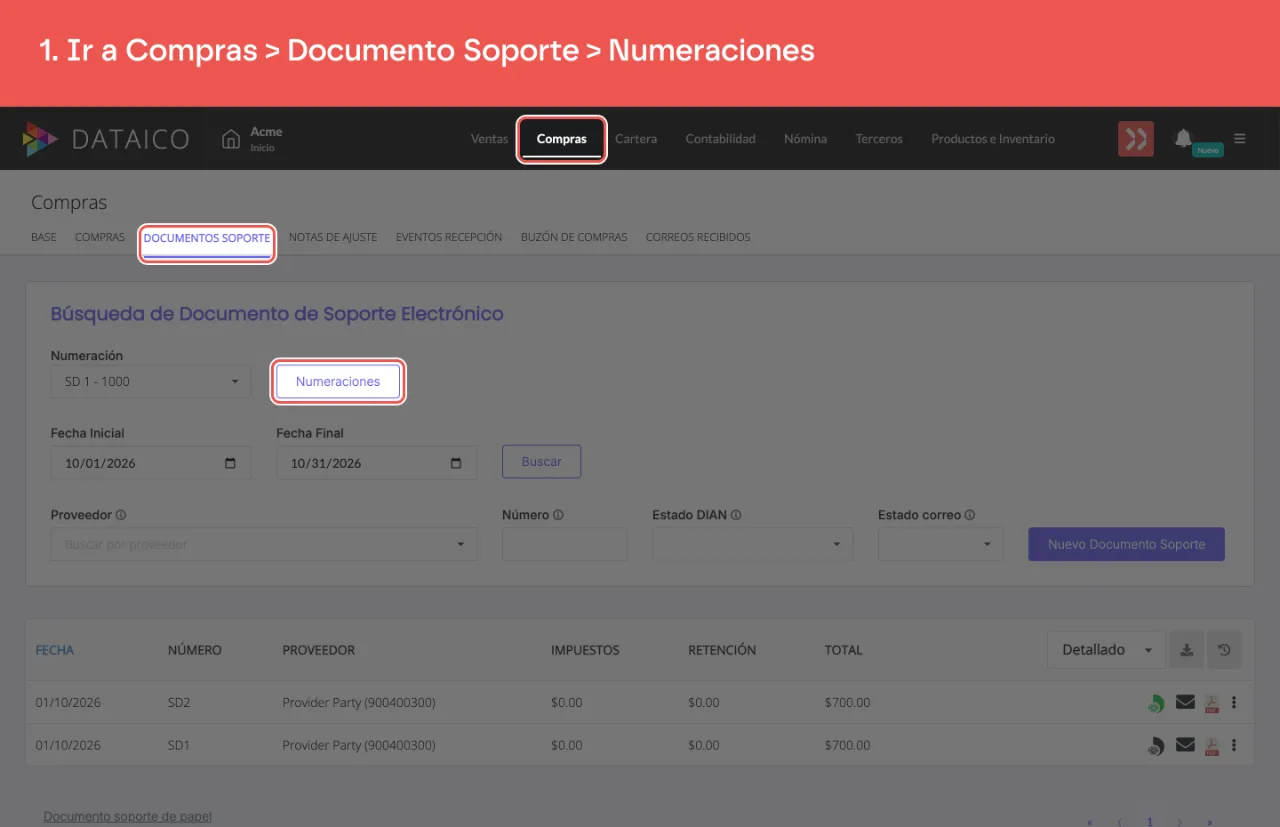Click the red double-arrow icon in header
Image resolution: width=1280 pixels, height=827 pixels.
click(x=1136, y=139)
